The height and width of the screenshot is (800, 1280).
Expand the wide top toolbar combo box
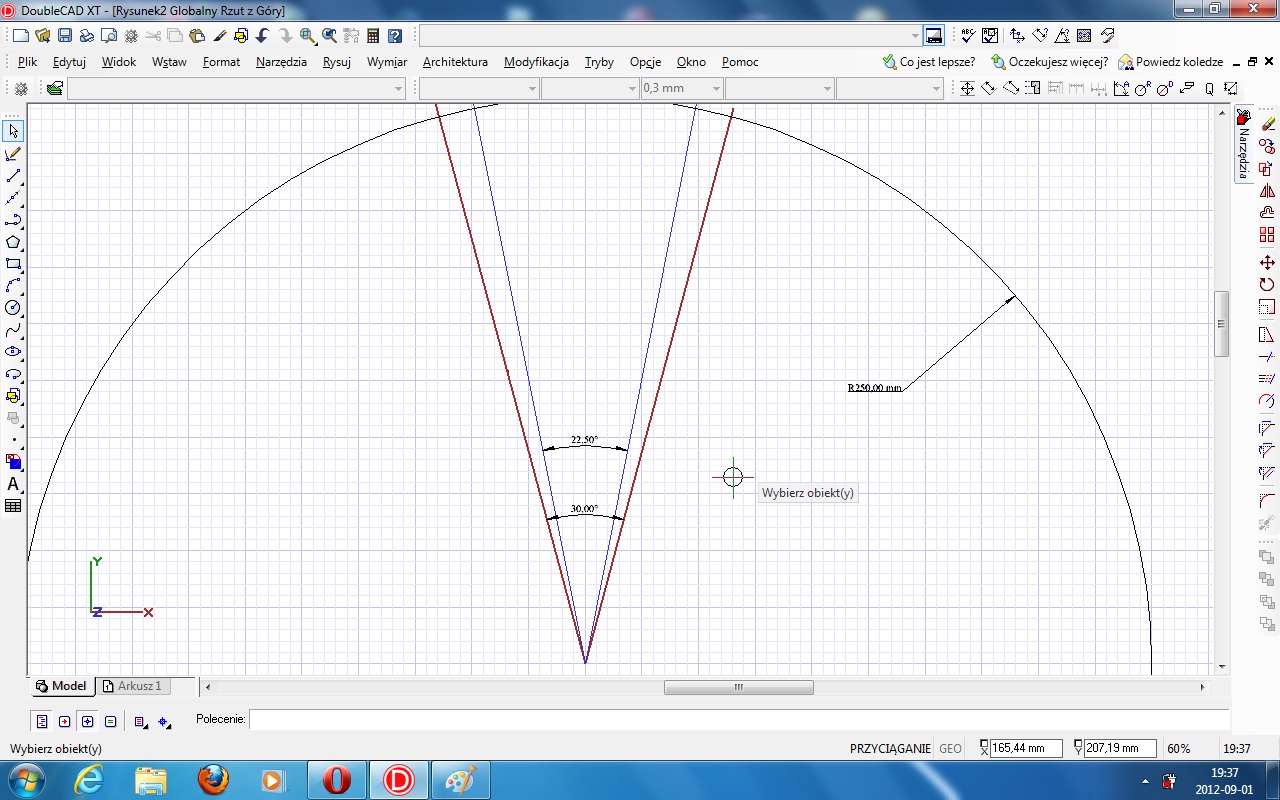(914, 36)
